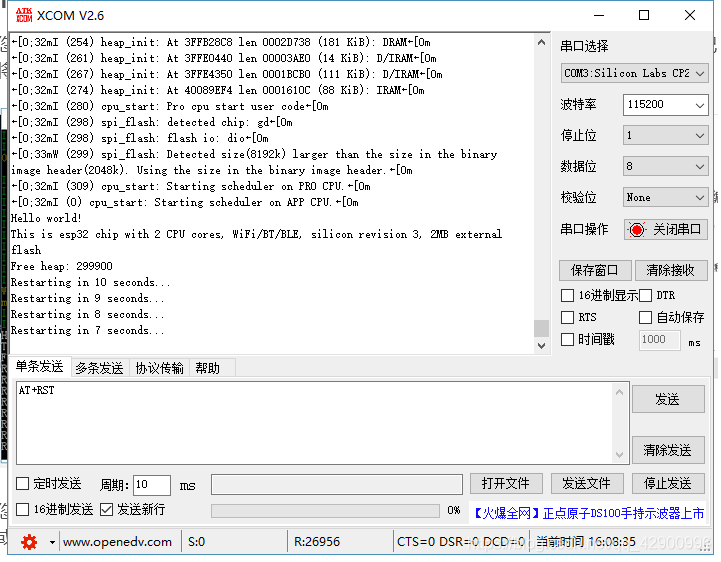Uncheck the 发送新行 send newline checkbox
This screenshot has height=562, width=721.
pyautogui.click(x=107, y=510)
